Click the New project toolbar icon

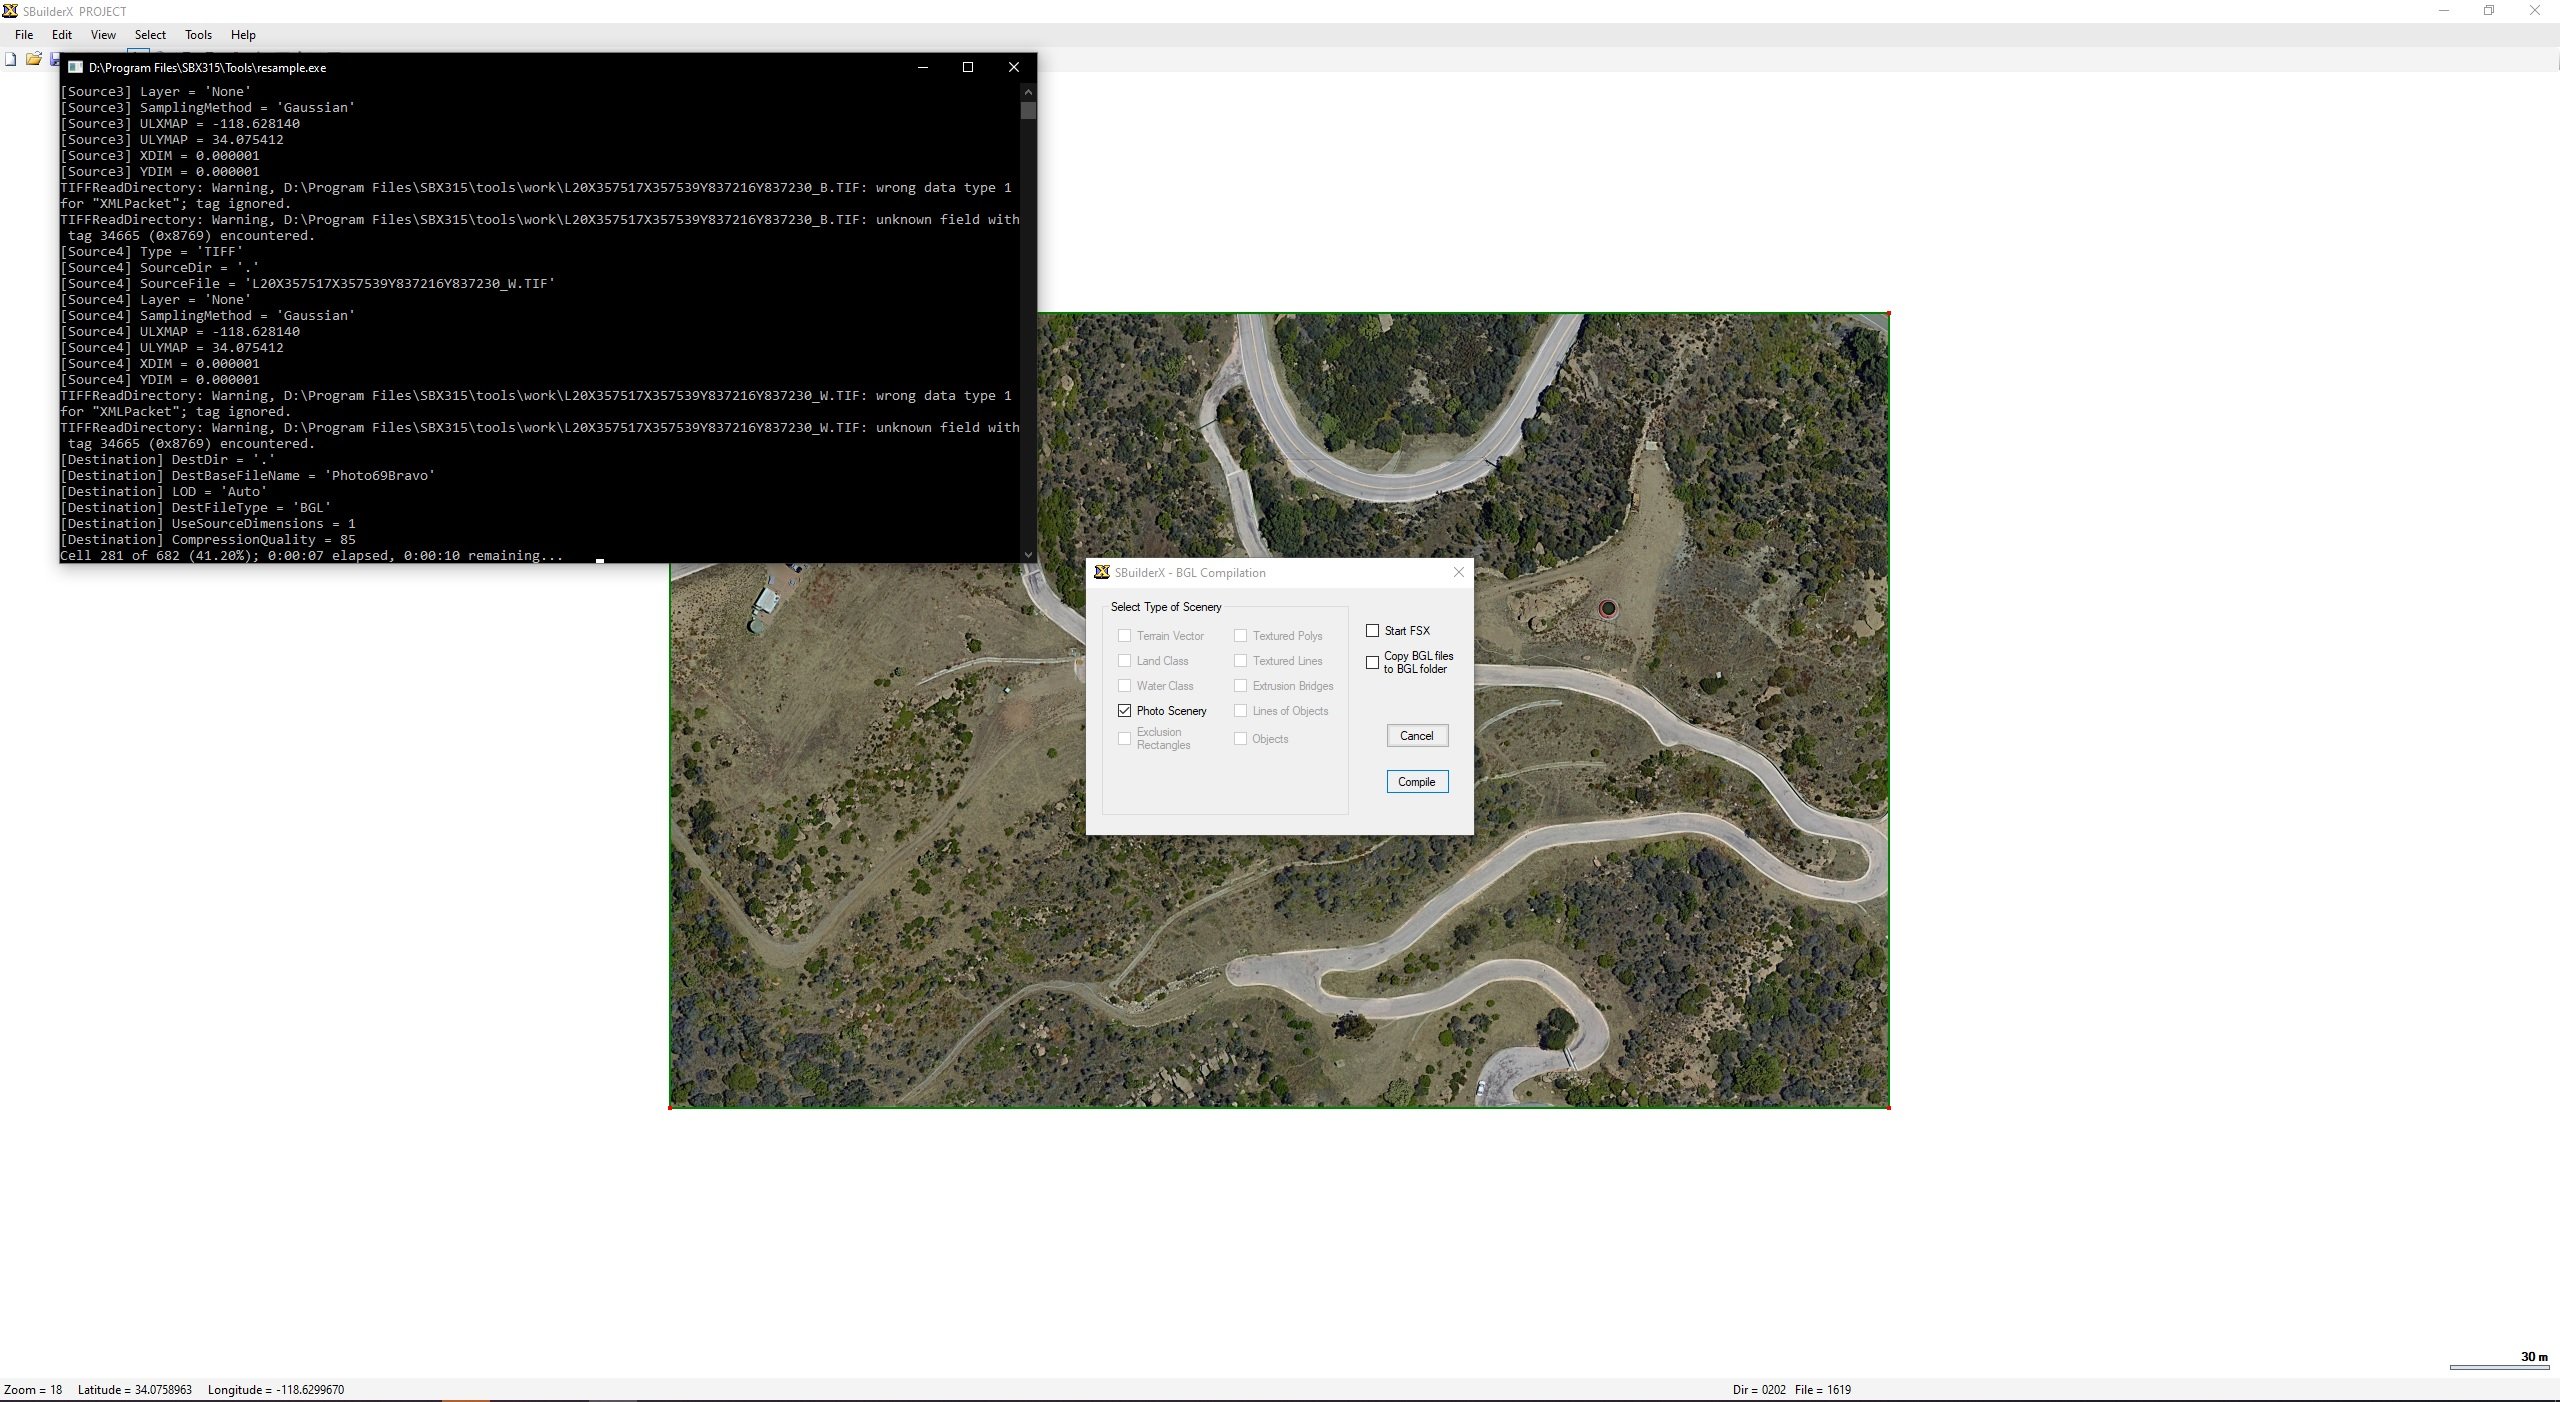click(x=11, y=59)
